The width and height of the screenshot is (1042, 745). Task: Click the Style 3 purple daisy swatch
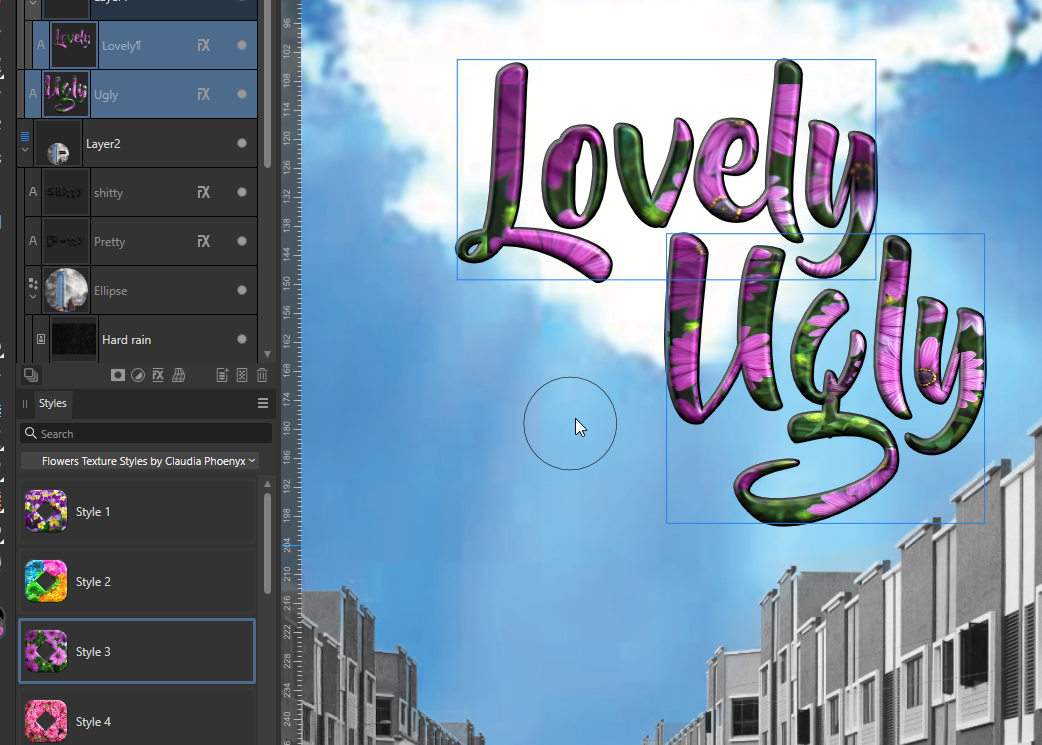[x=46, y=651]
